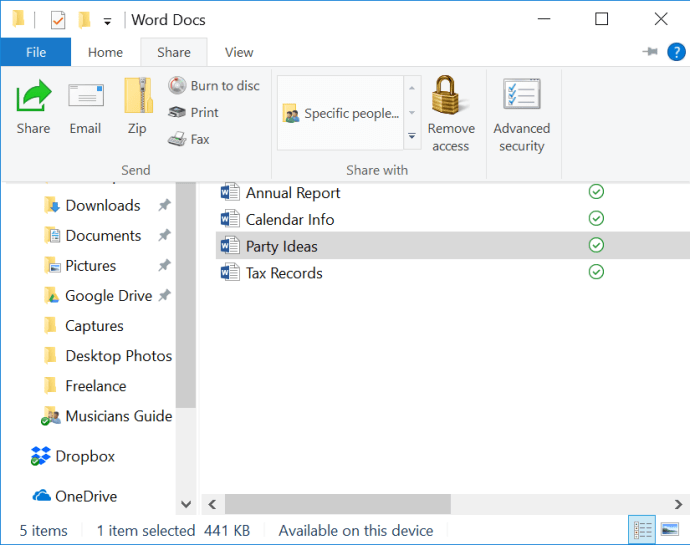Click the sync status checkmark for Annual Report

pos(596,191)
